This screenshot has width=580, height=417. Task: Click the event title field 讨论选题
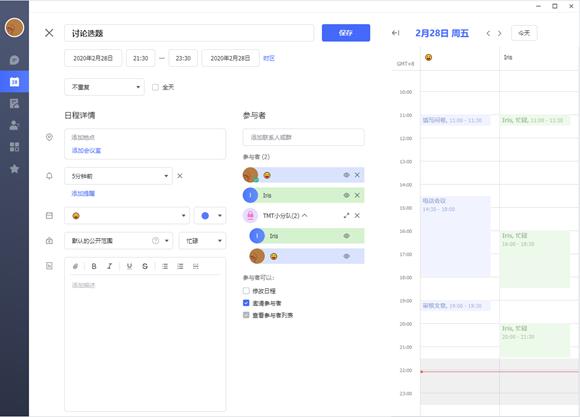point(189,33)
